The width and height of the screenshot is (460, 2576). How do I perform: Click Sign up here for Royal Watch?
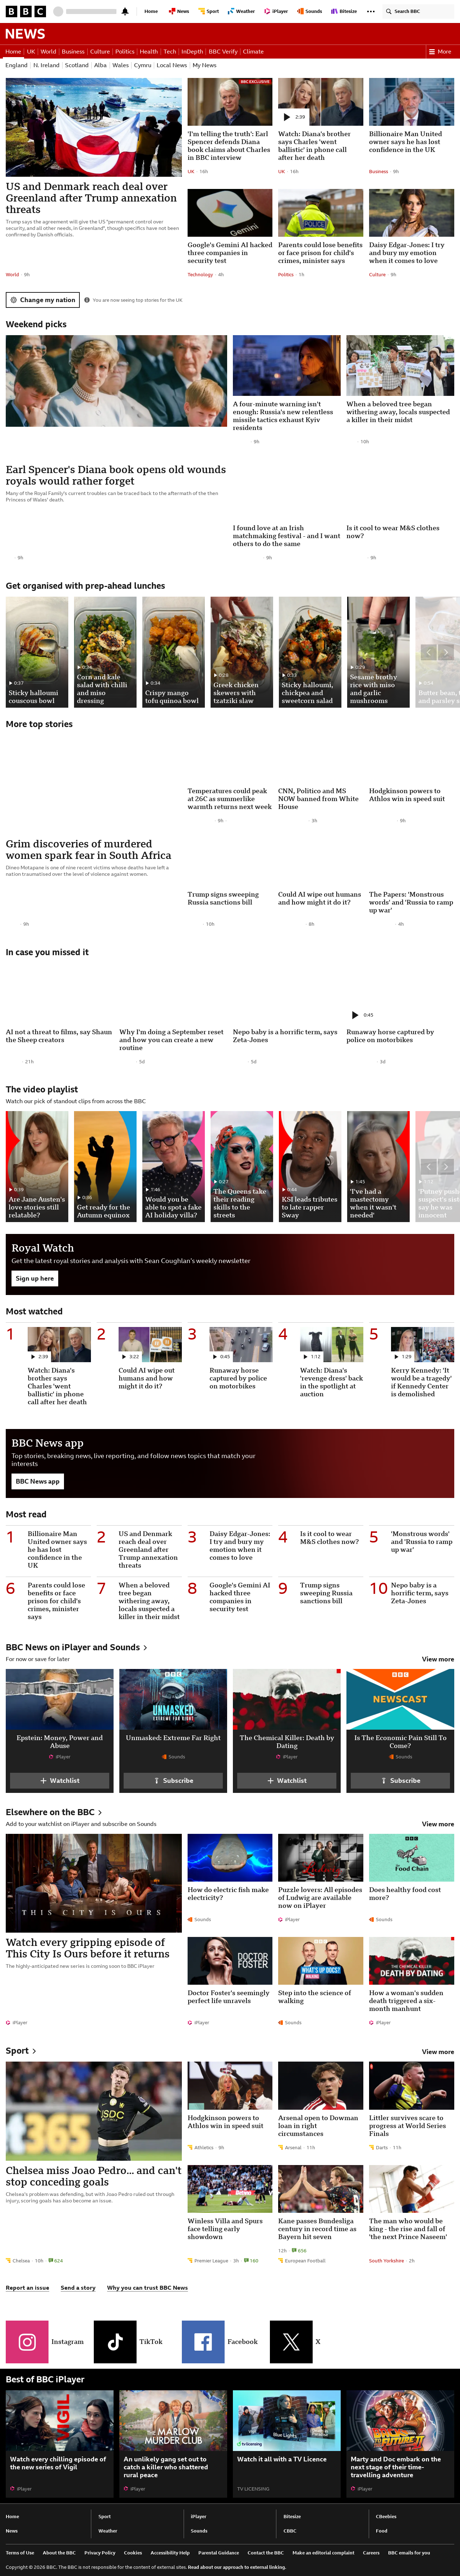[x=35, y=1278]
